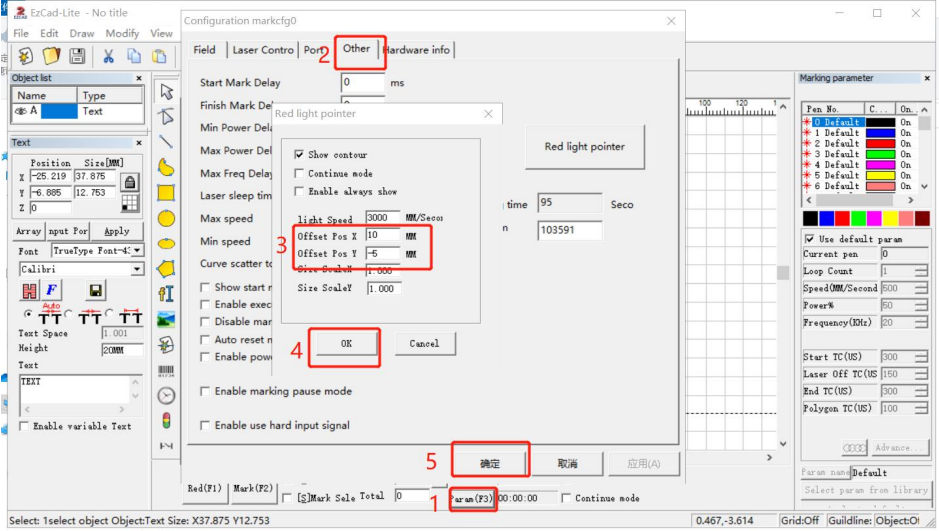939x531 pixels.
Task: Switch to the Other tab
Action: pyautogui.click(x=356, y=49)
